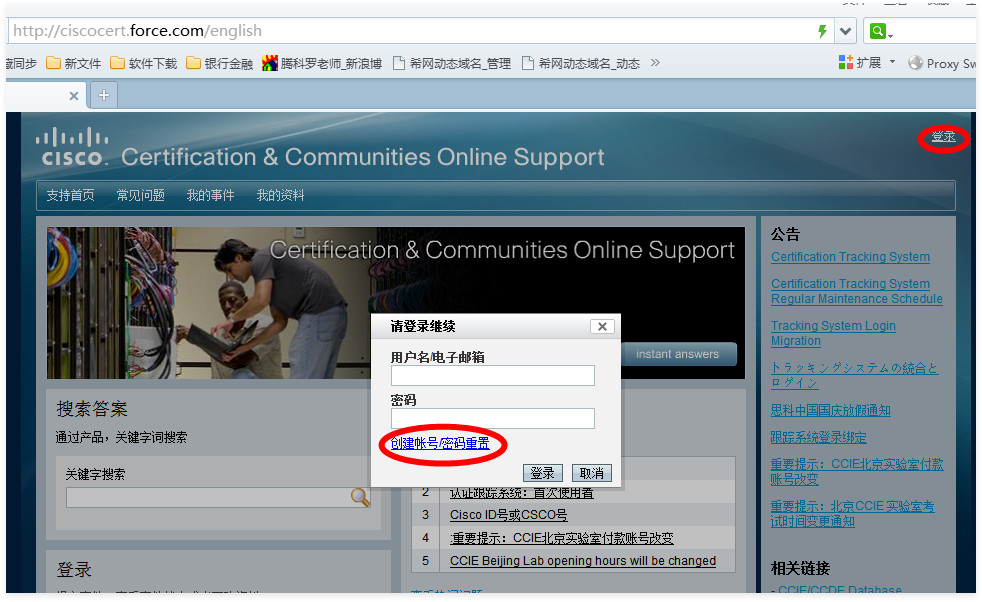Click the 密码 input field

(x=493, y=418)
